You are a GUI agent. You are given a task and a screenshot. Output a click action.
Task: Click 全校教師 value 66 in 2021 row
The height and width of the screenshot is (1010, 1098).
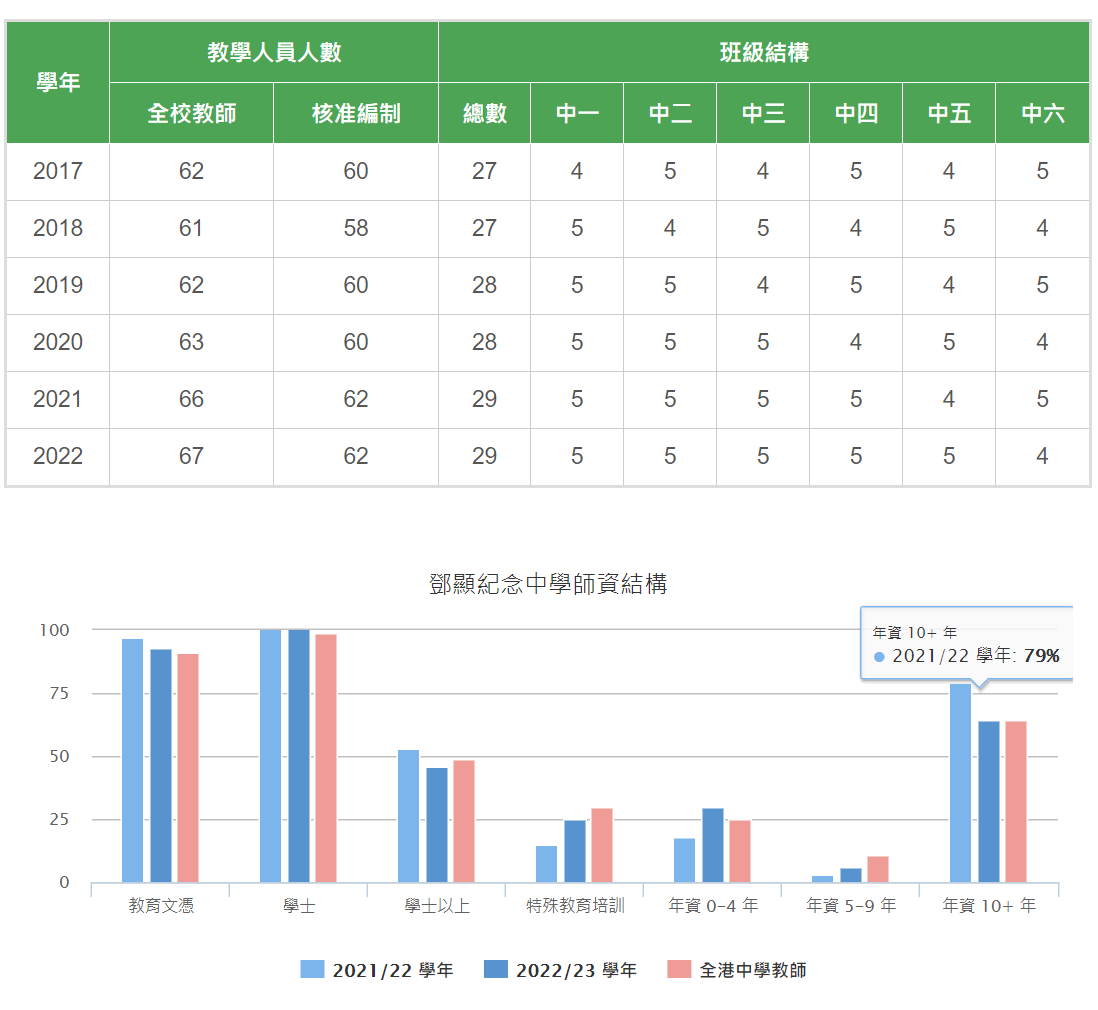[191, 400]
